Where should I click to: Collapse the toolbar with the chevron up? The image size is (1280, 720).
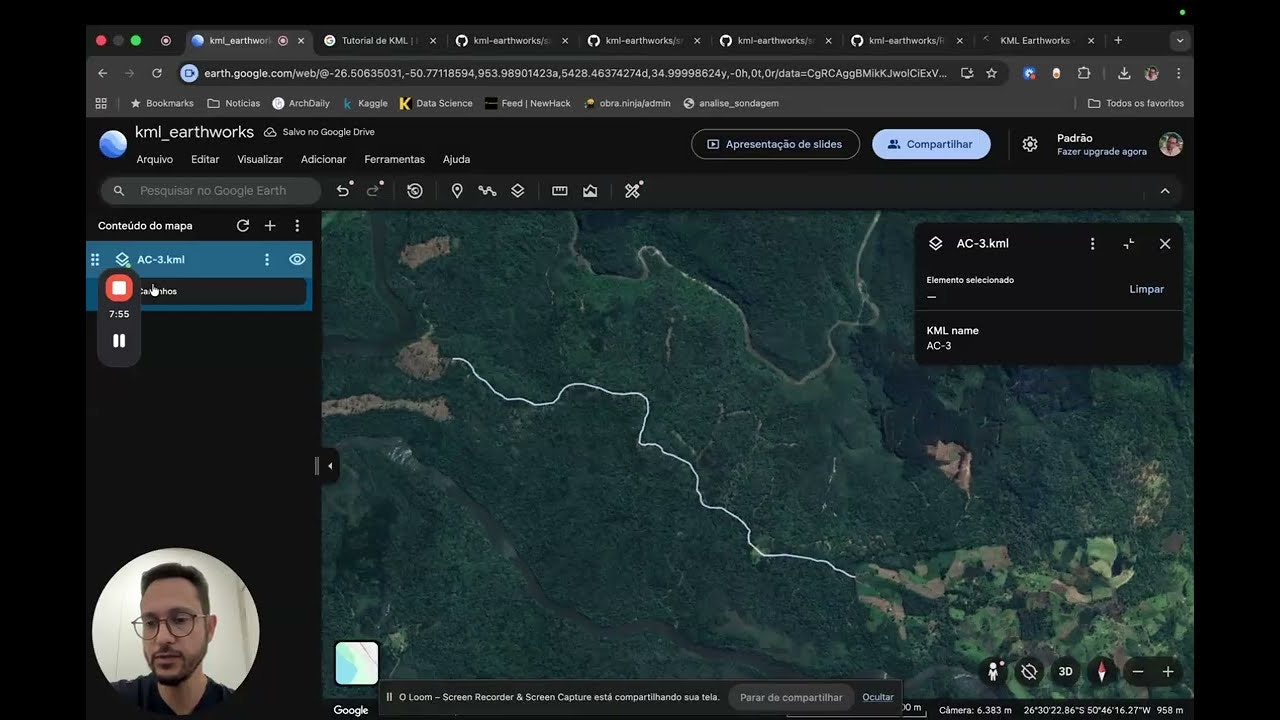(x=1165, y=191)
